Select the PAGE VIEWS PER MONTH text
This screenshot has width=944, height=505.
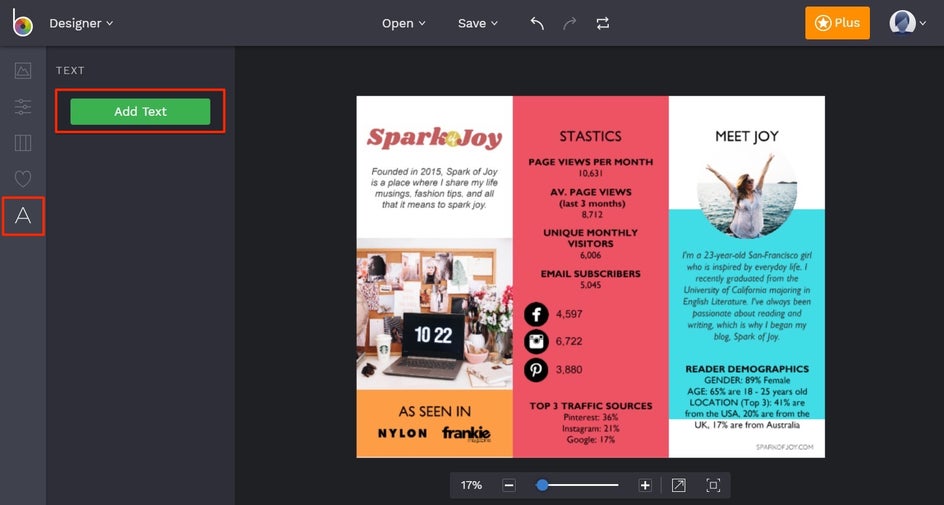tap(591, 162)
